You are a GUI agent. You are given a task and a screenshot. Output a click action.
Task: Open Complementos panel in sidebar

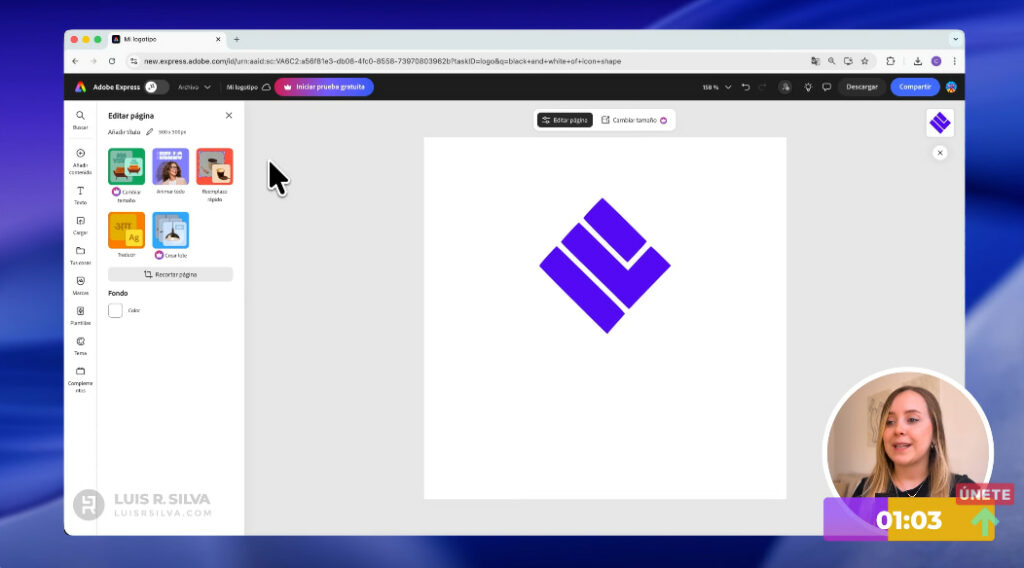coord(80,379)
